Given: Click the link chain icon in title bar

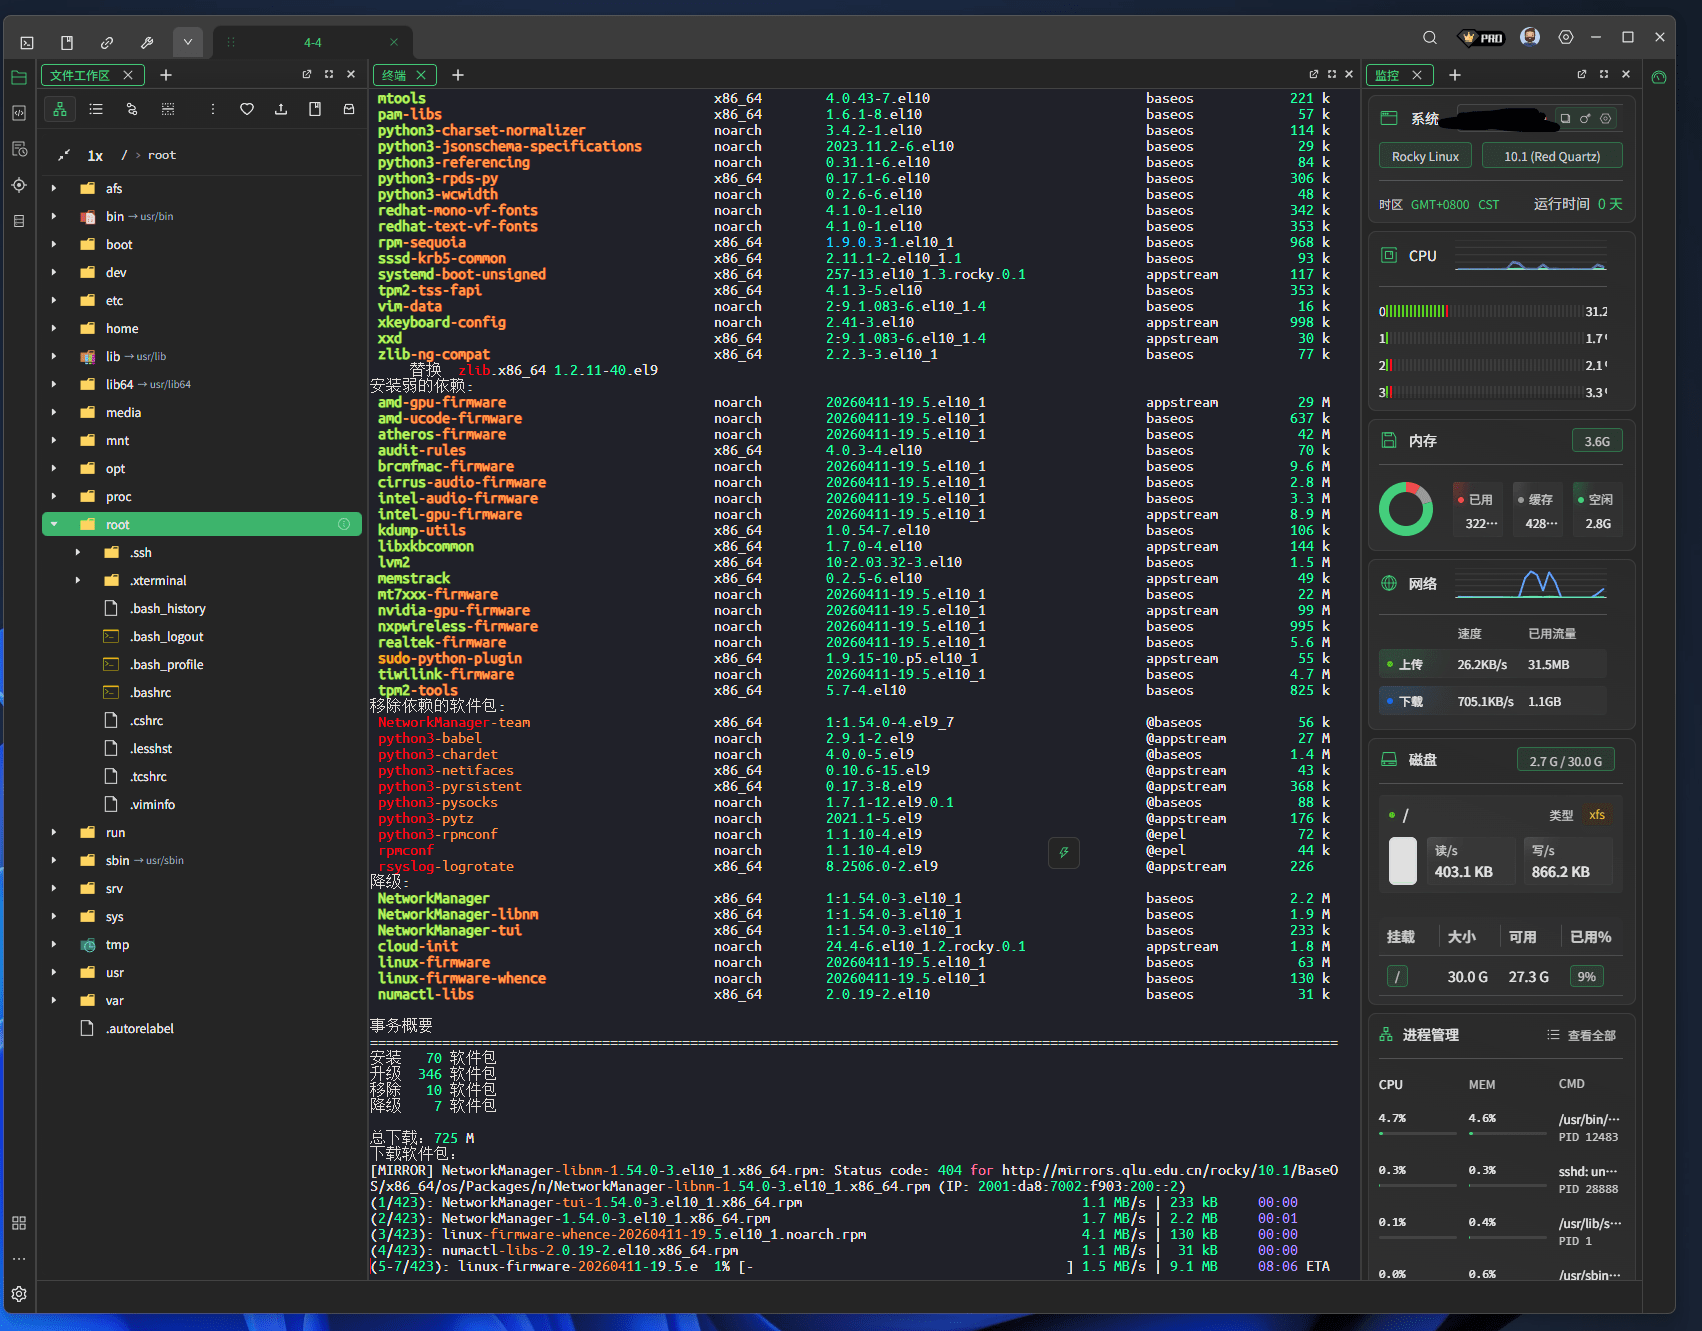Looking at the screenshot, I should click(x=107, y=42).
